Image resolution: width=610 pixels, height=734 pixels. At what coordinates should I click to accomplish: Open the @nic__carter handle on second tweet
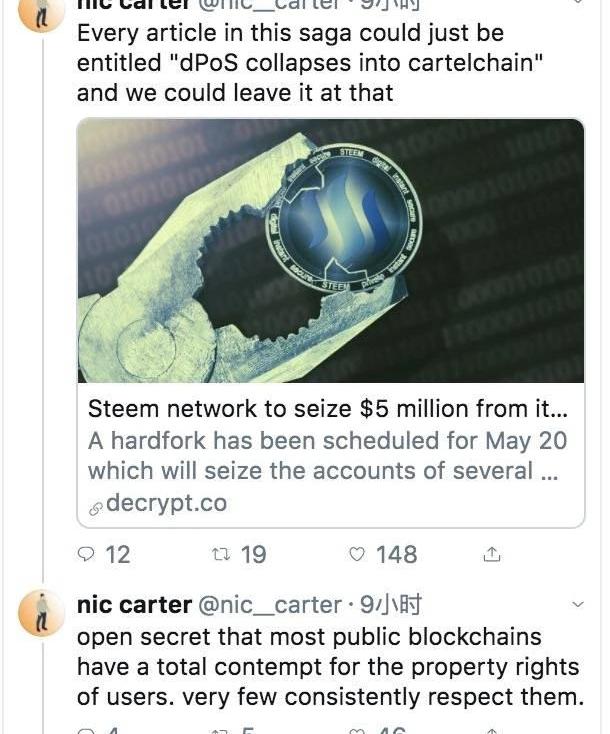[270, 605]
